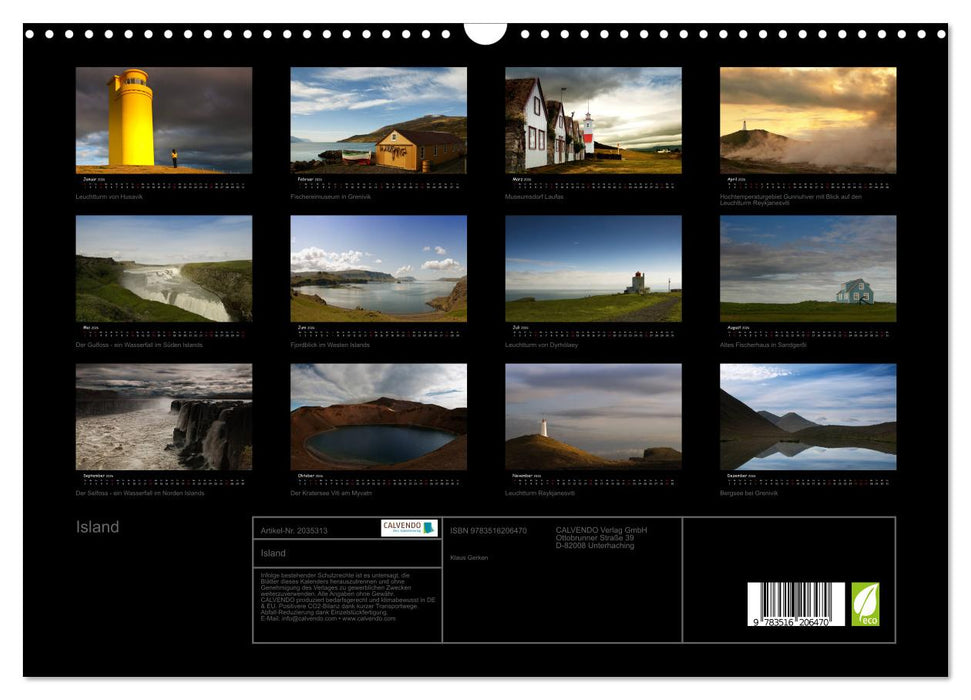
Task: Open the Gullfoss waterfall picture
Action: tap(164, 268)
